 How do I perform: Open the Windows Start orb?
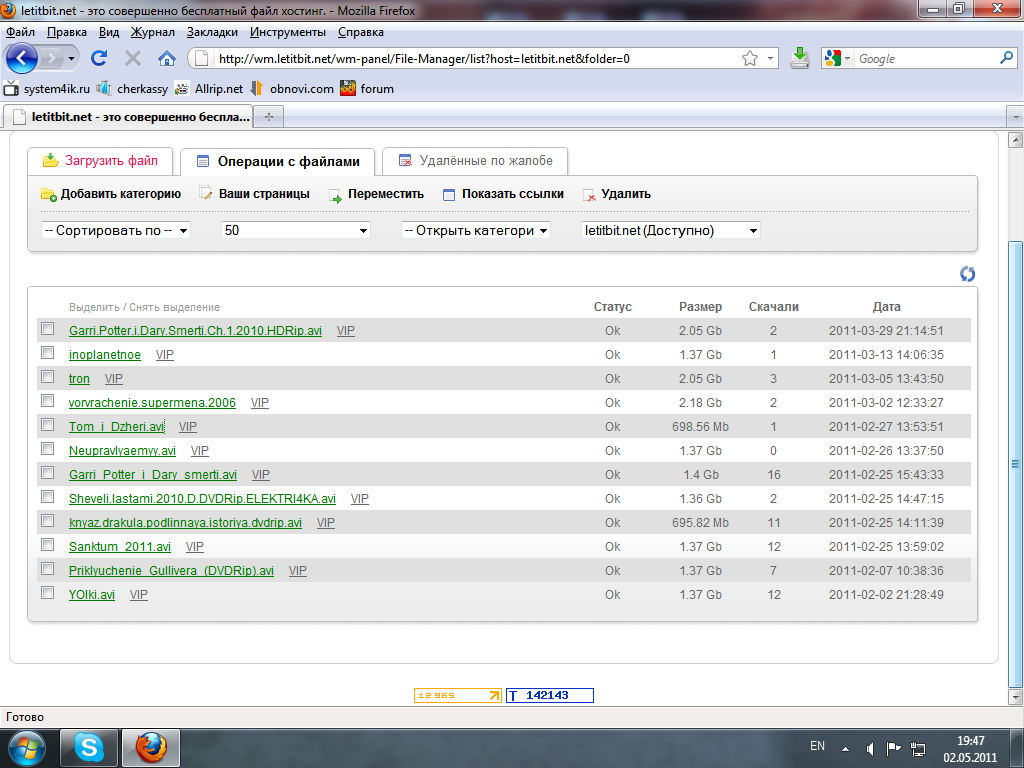point(27,748)
